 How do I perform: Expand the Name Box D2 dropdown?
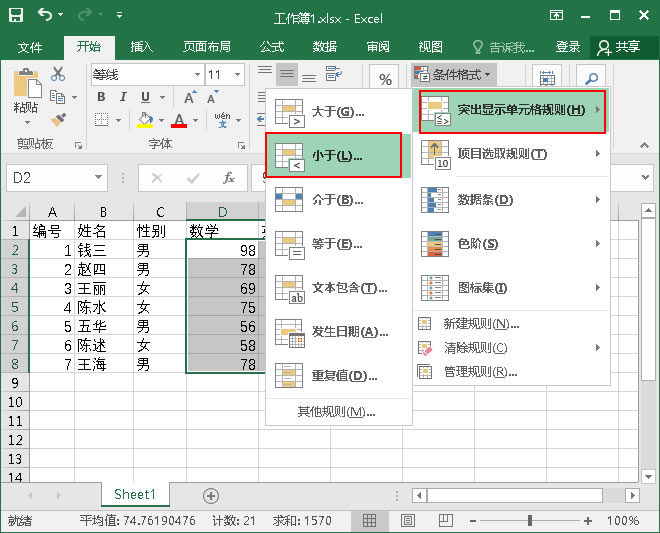click(x=98, y=177)
